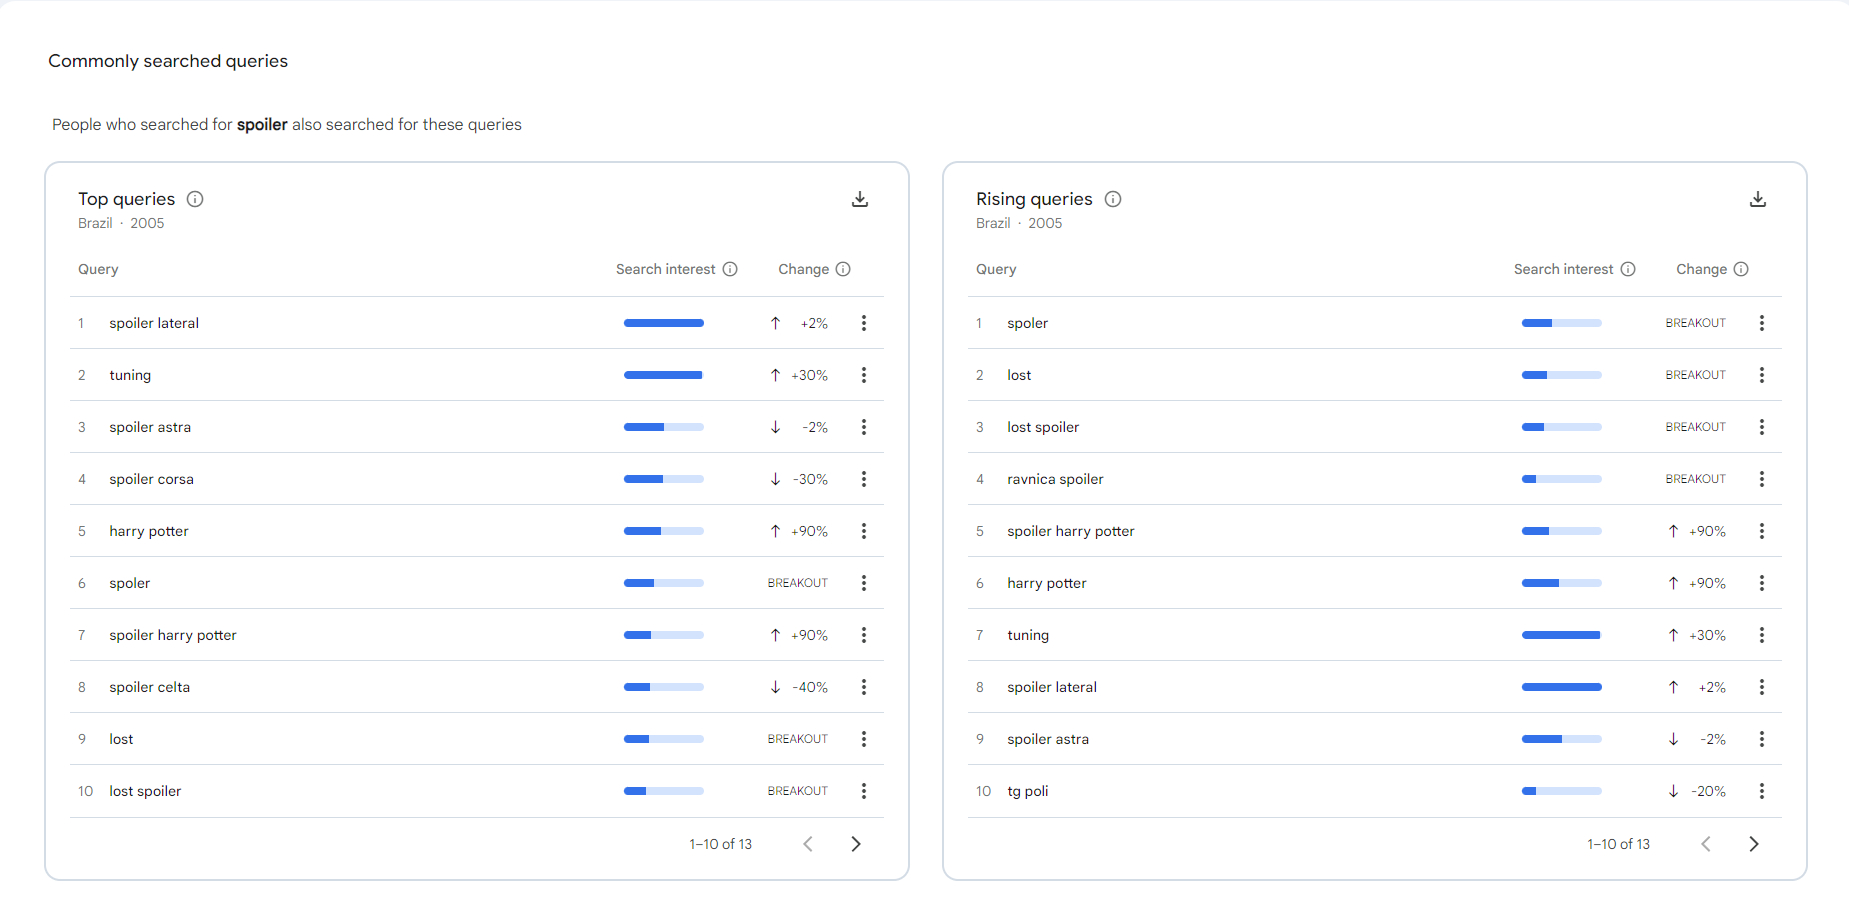This screenshot has height=899, width=1849.
Task: Open the lost spoiler query in Rising queries
Action: coord(1043,427)
